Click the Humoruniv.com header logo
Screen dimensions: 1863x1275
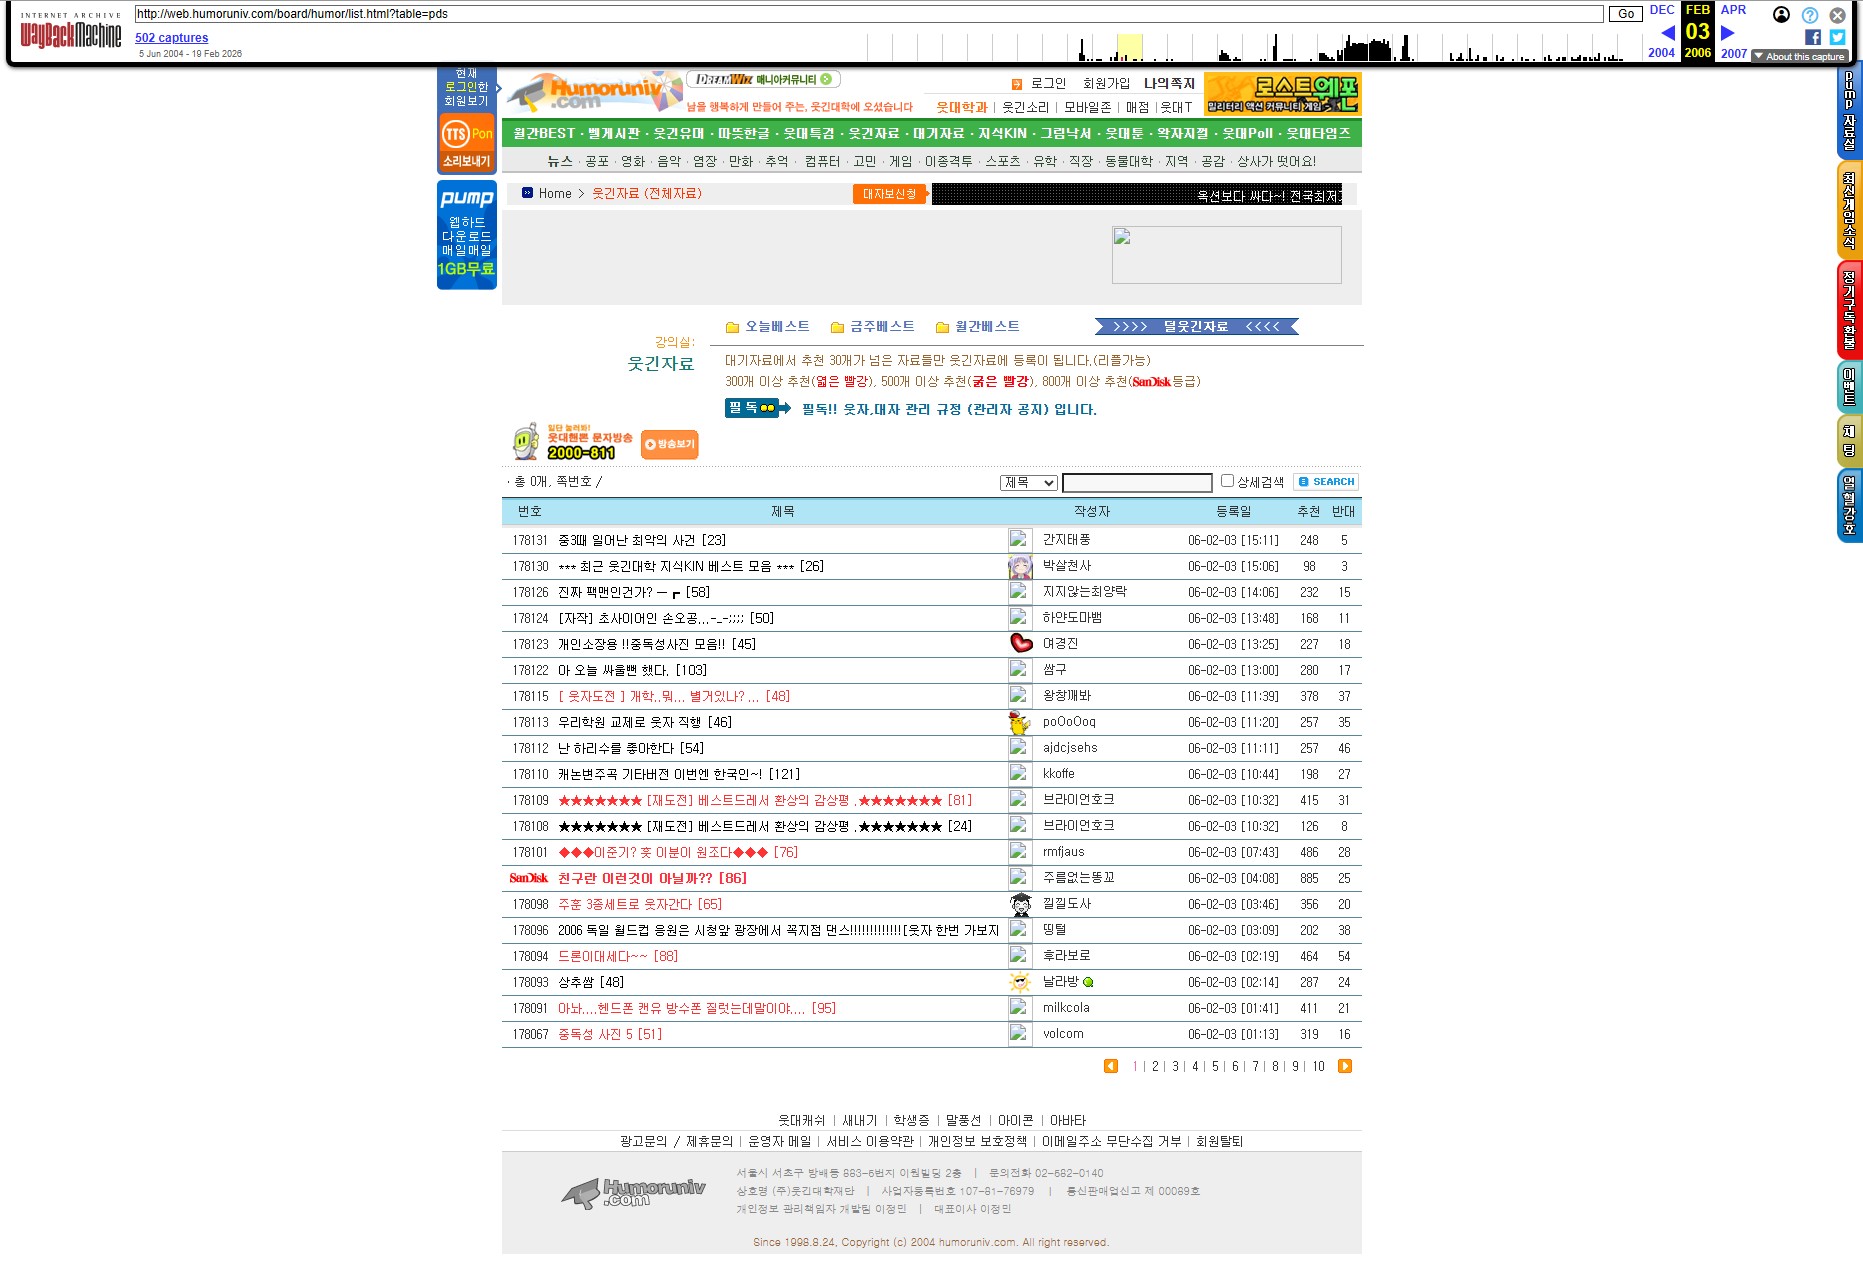(595, 92)
